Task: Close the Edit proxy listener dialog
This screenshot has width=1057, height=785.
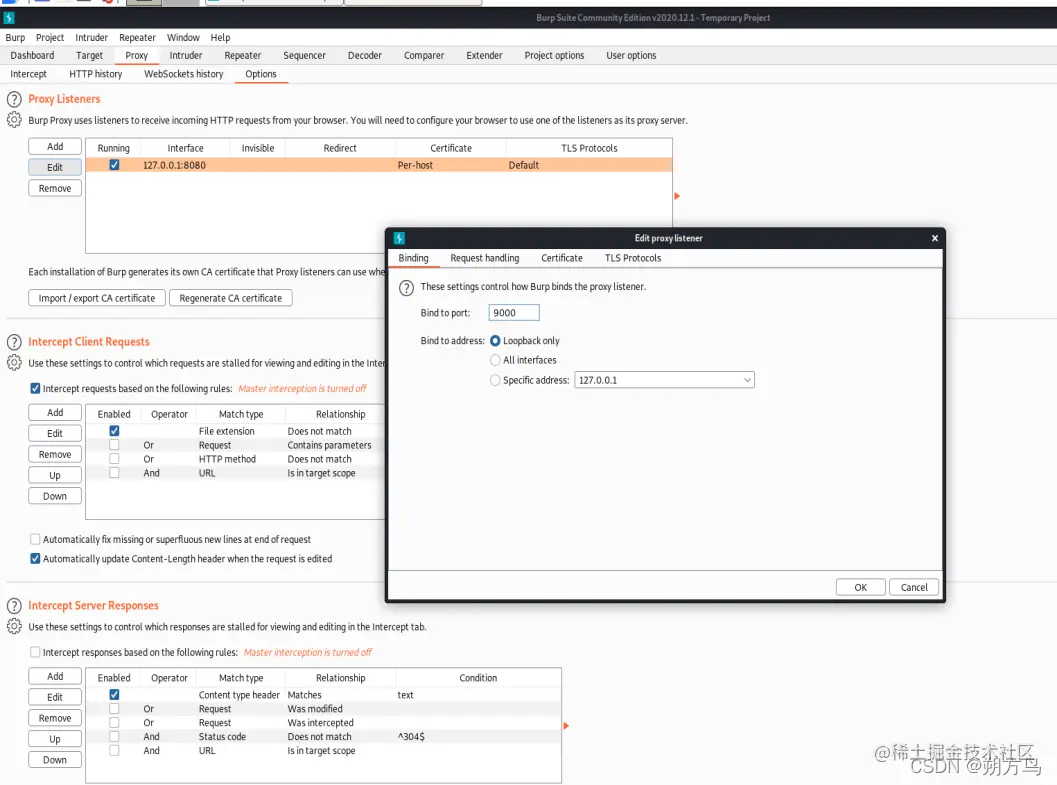Action: pos(934,238)
